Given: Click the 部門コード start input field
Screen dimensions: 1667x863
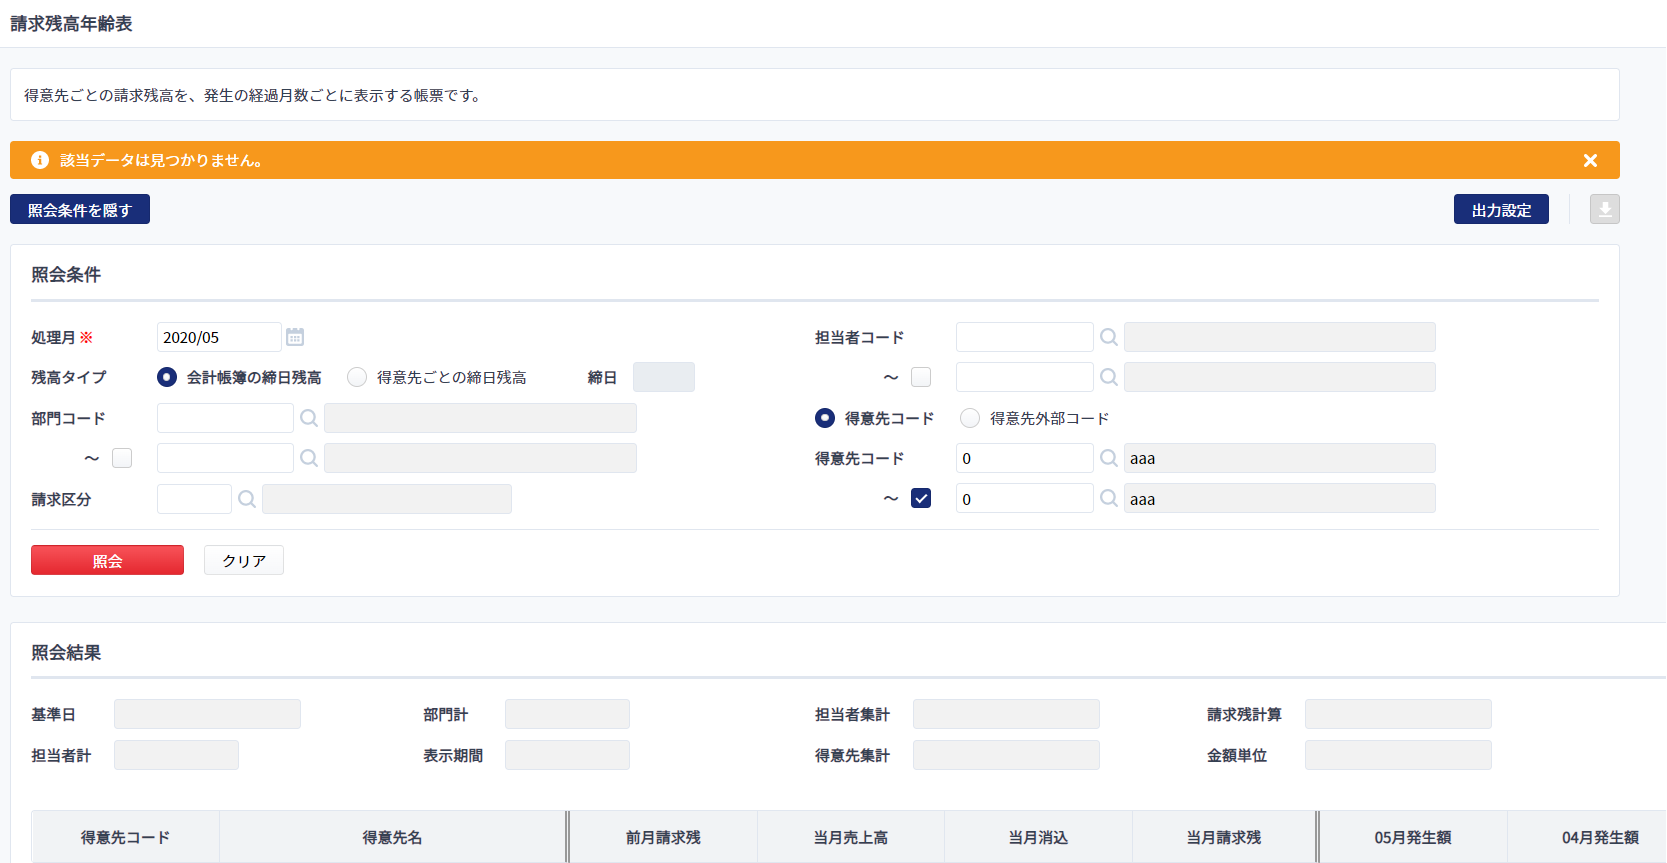Looking at the screenshot, I should coord(225,418).
